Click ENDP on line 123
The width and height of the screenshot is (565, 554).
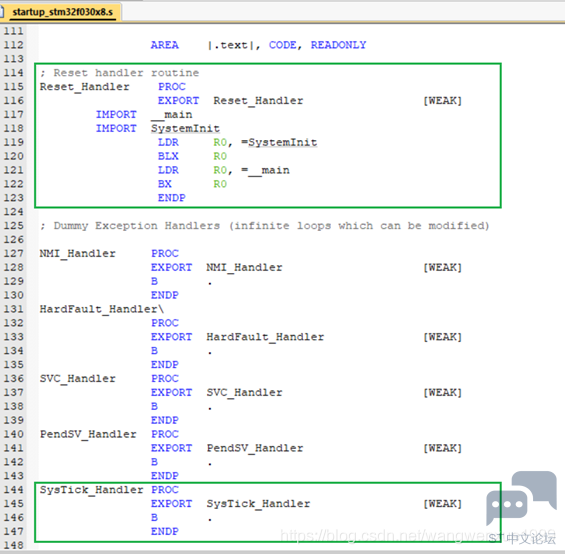172,198
